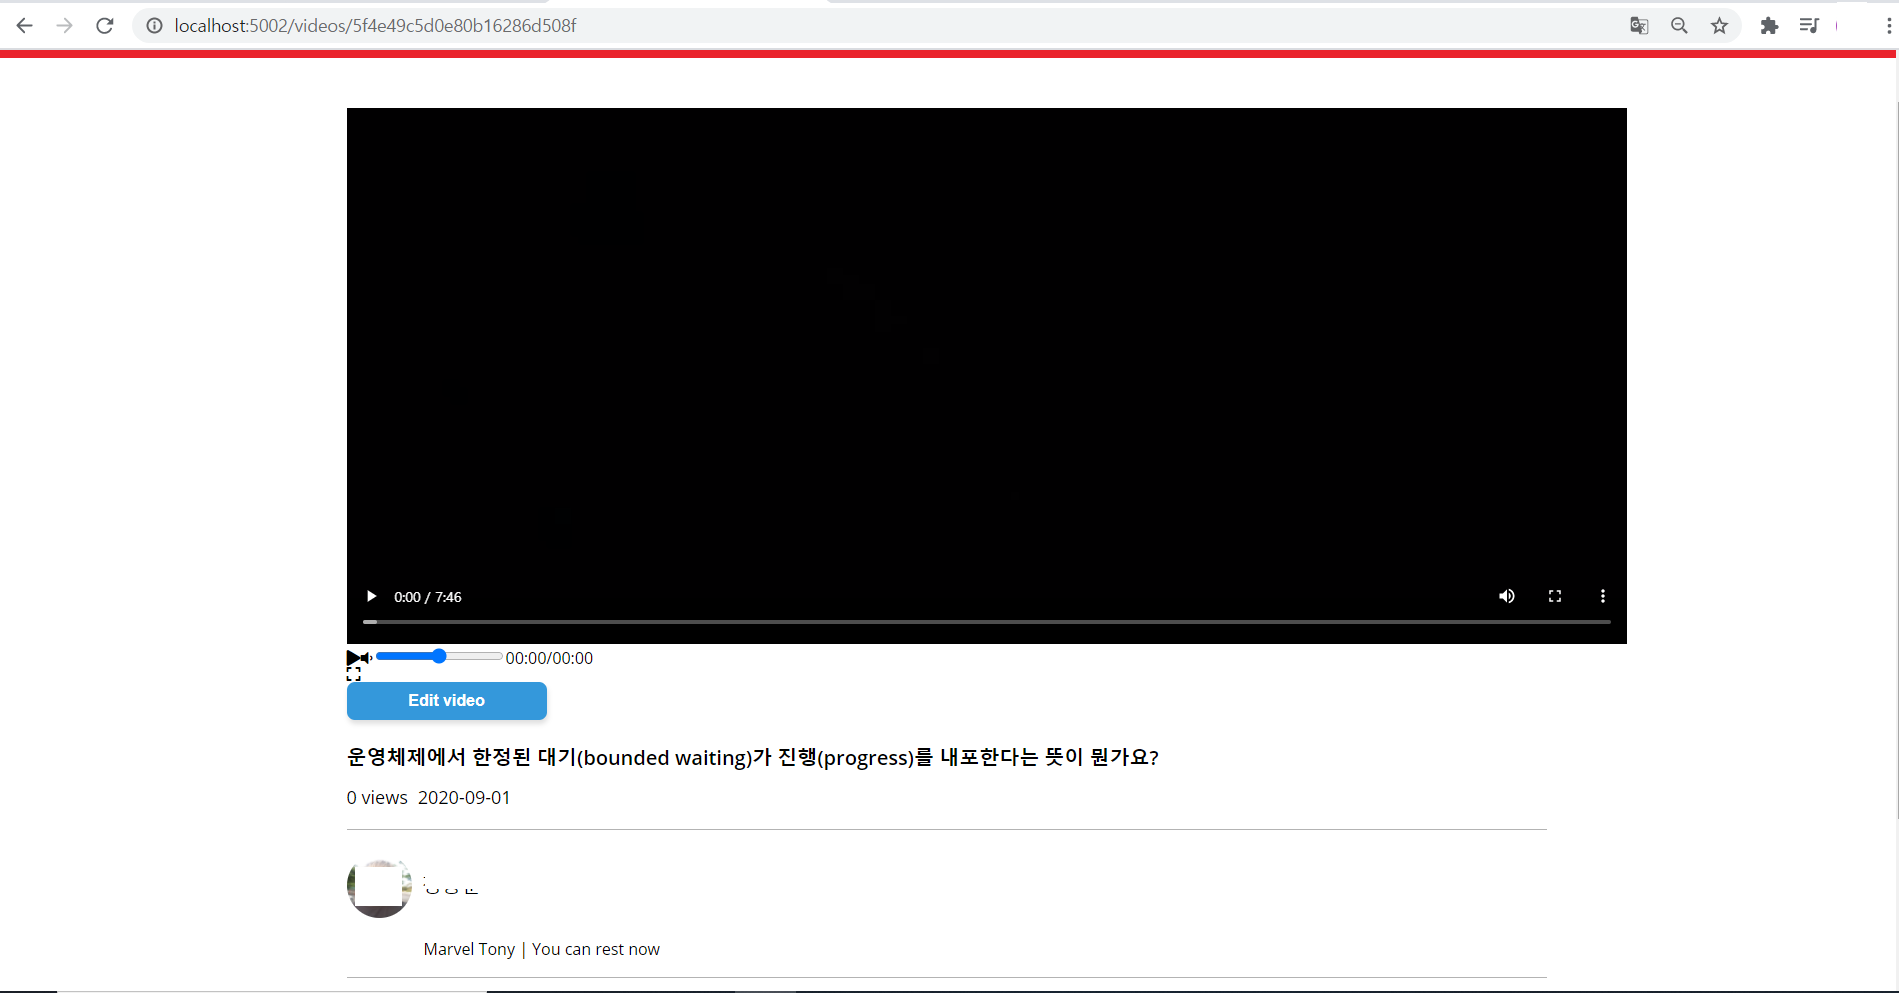Click the Marvel Tony comment author
The width and height of the screenshot is (1899, 993).
(x=469, y=949)
